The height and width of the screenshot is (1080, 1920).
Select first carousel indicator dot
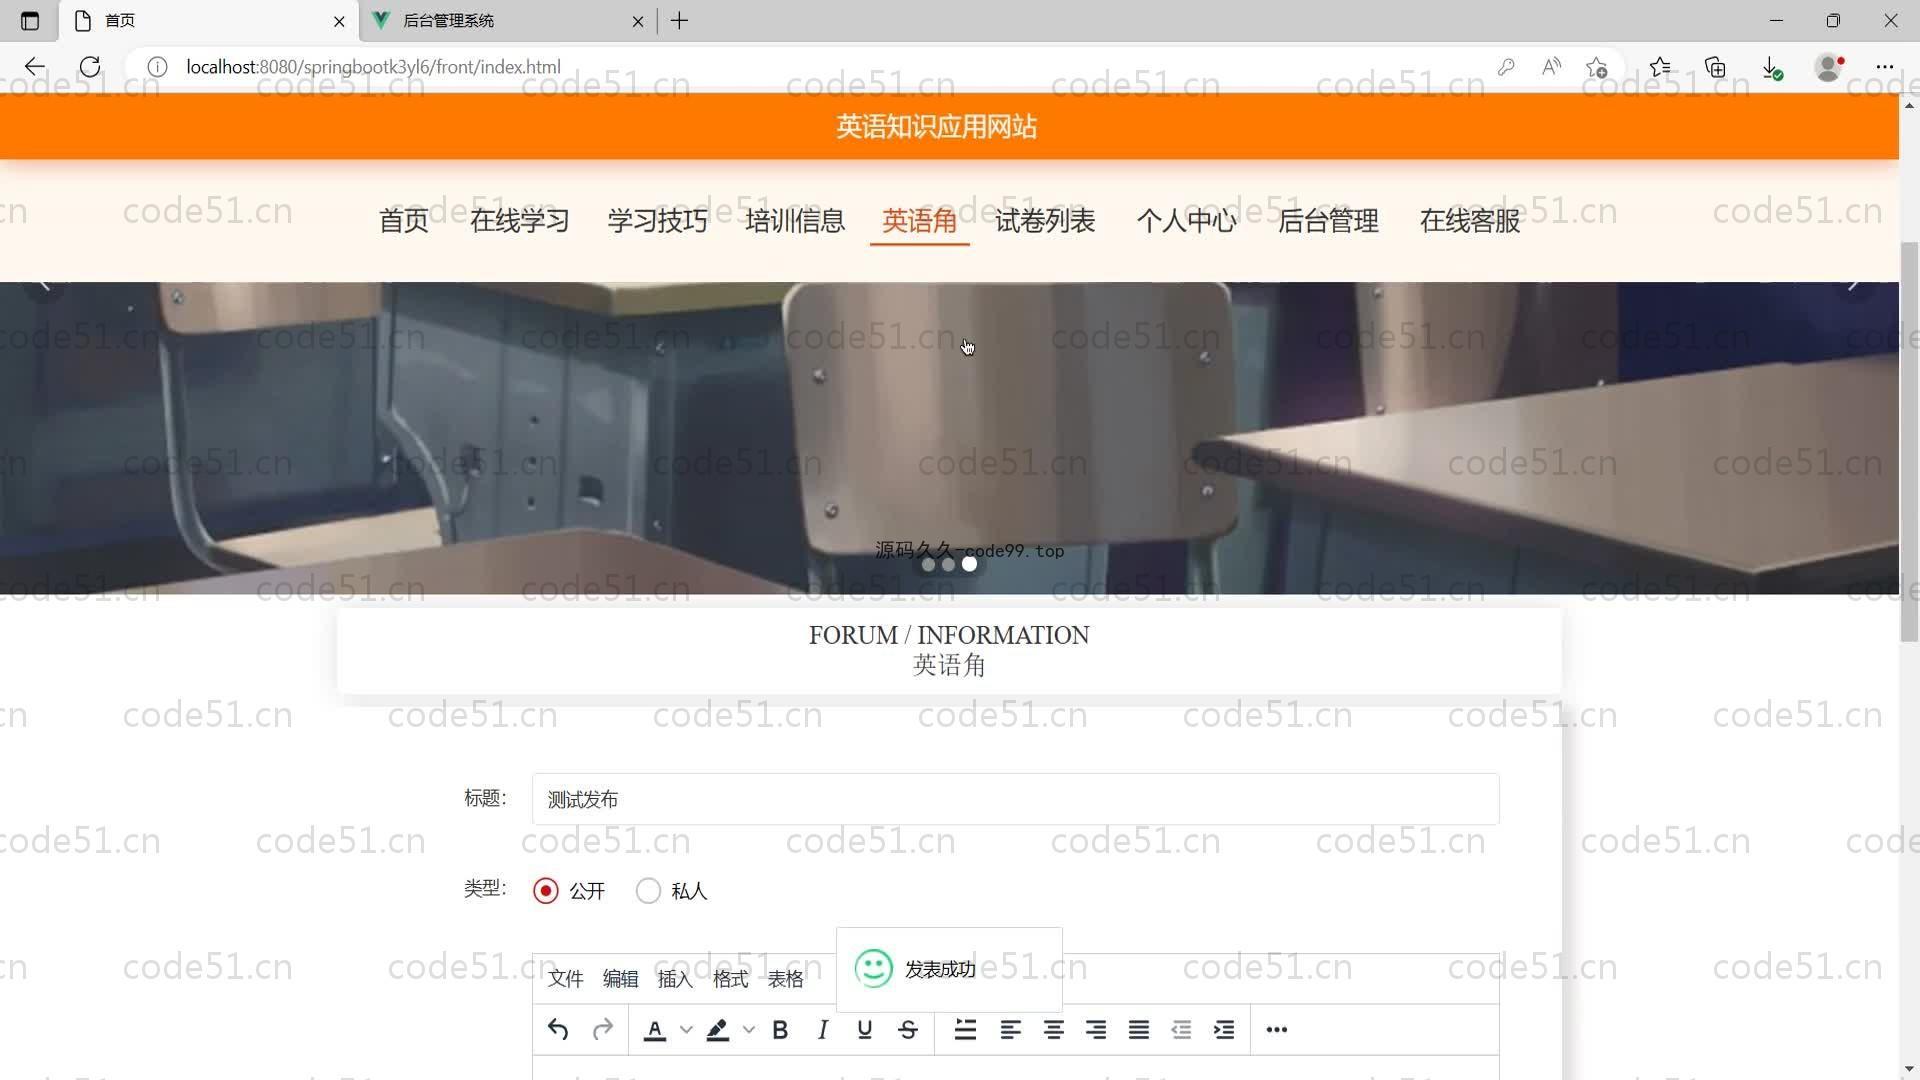click(x=928, y=565)
